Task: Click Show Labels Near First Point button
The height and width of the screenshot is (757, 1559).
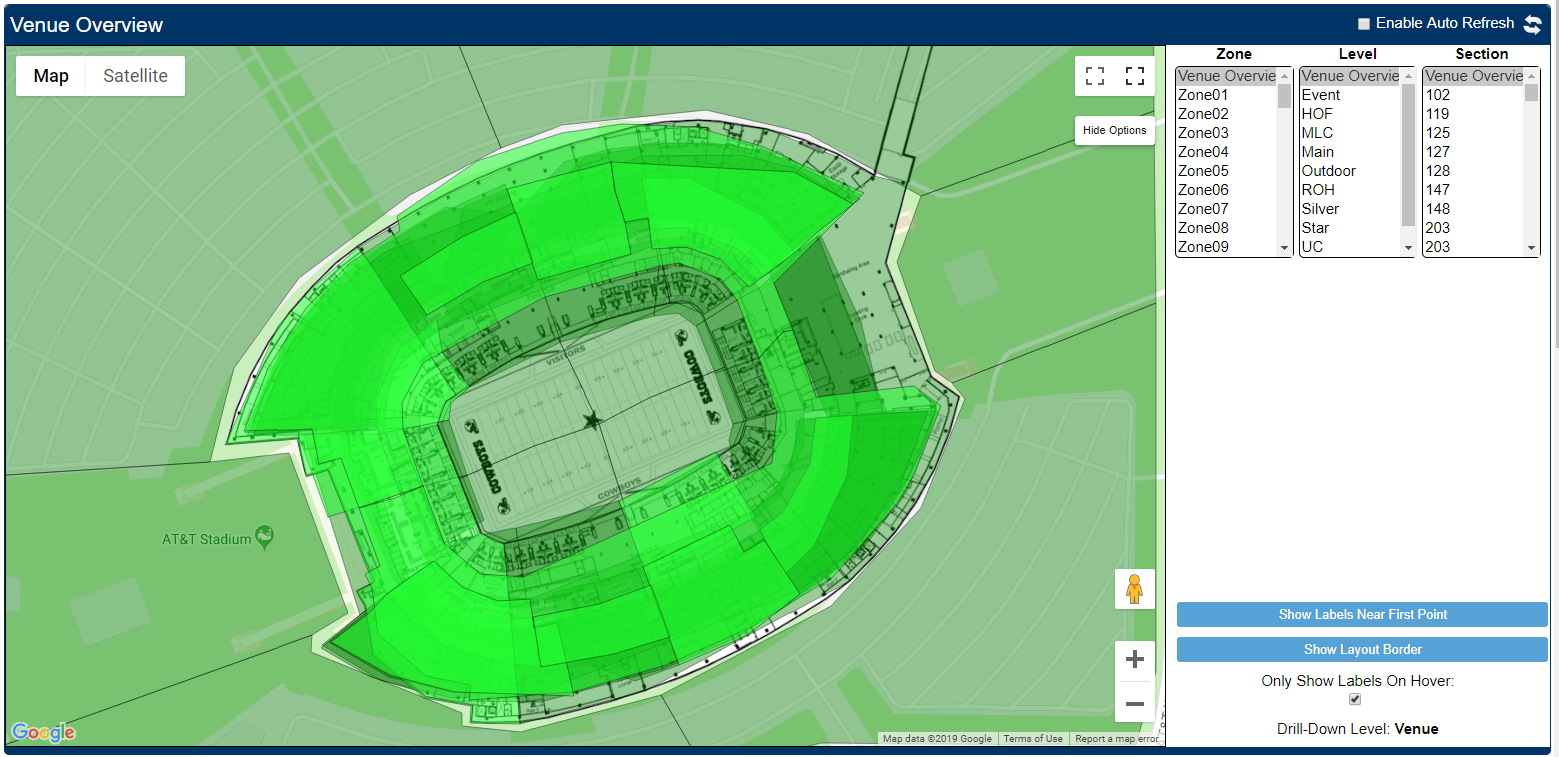Action: [1362, 614]
